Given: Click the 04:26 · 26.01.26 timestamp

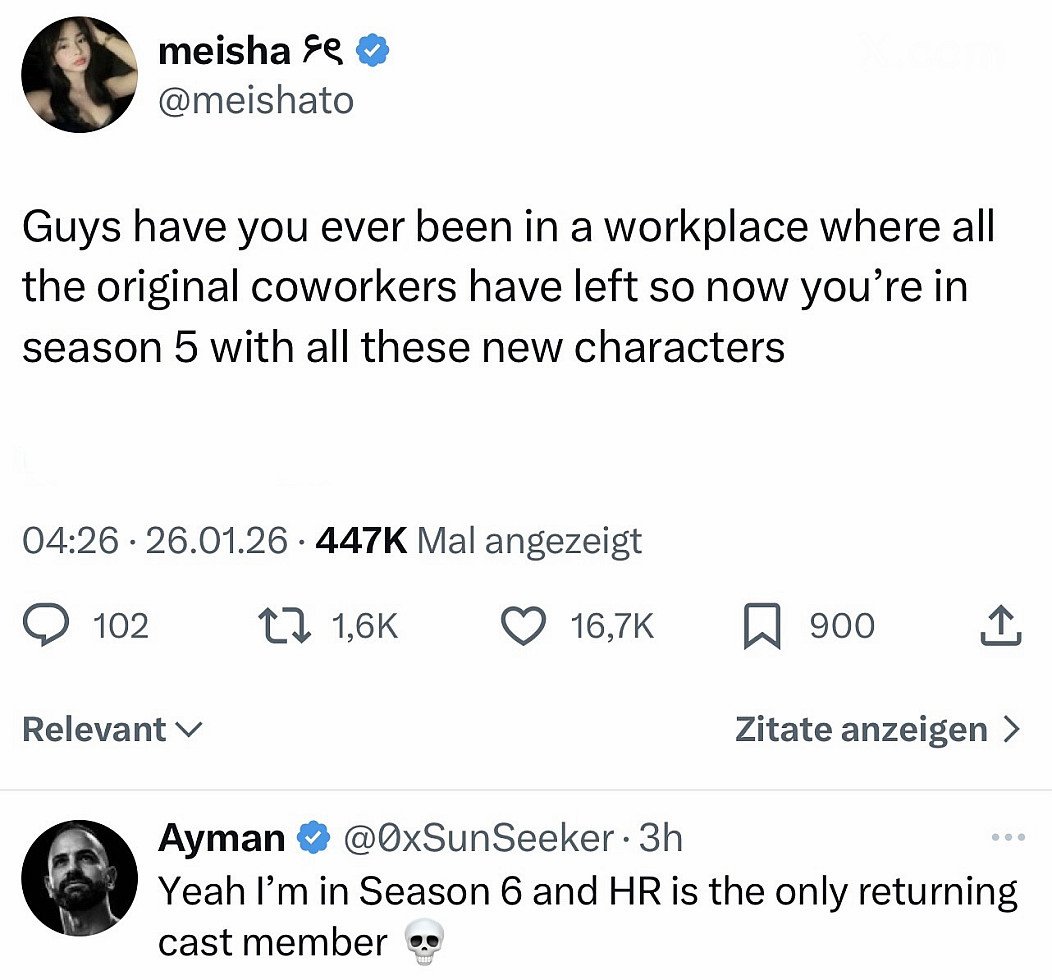Looking at the screenshot, I should pos(155,541).
